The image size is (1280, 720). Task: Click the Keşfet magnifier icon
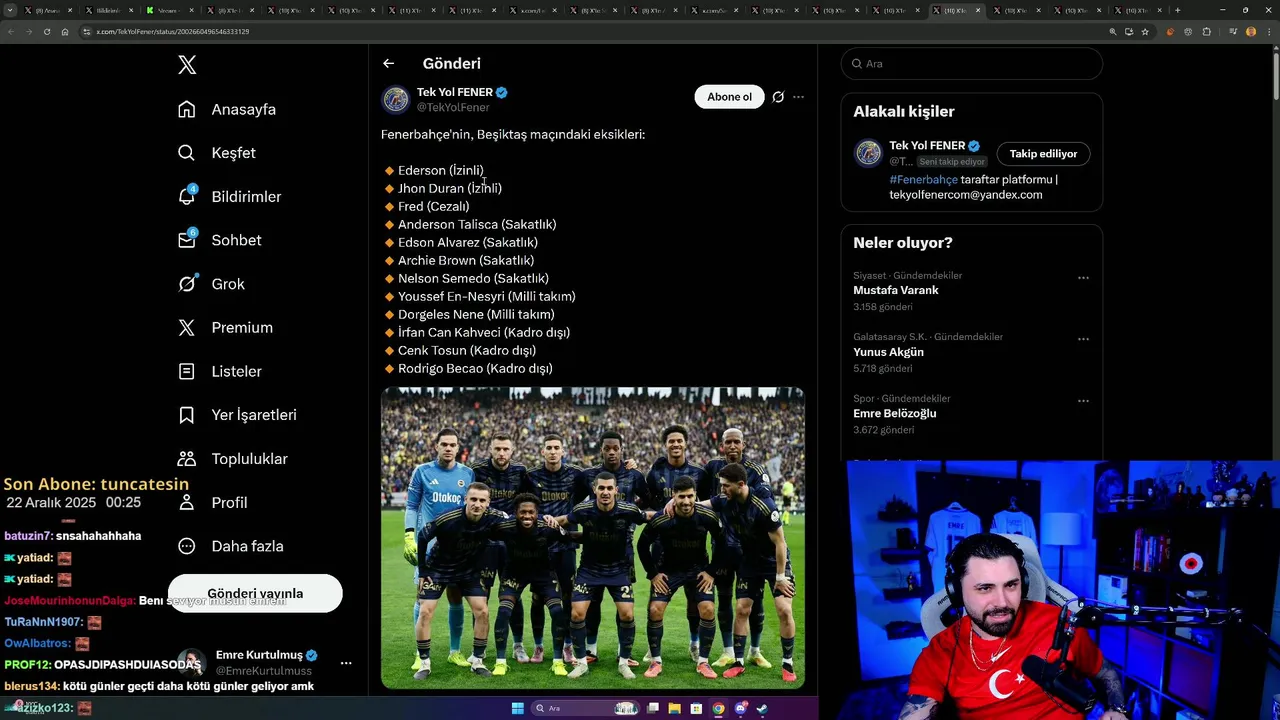click(x=187, y=153)
